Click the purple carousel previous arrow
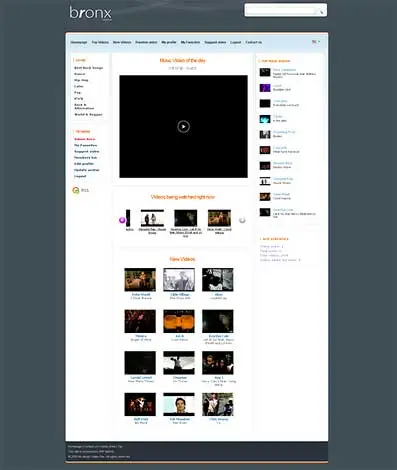Image resolution: width=397 pixels, height=470 pixels. tap(122, 220)
